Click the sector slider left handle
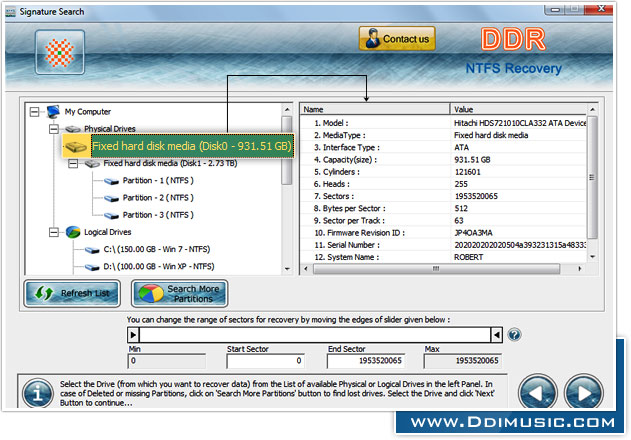This screenshot has height=440, width=631. pos(133,335)
